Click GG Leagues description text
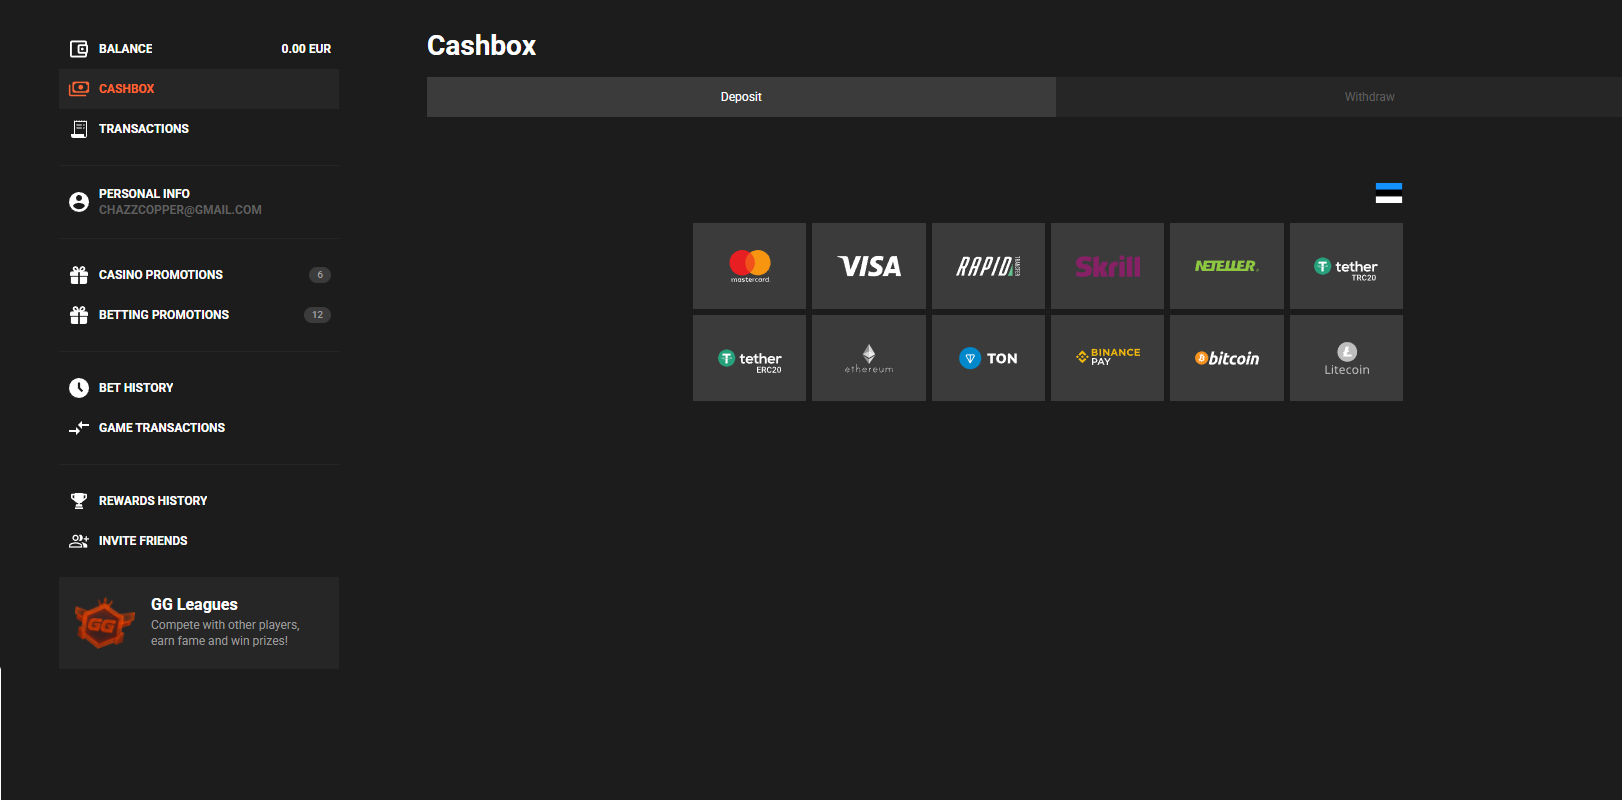1622x800 pixels. [225, 633]
